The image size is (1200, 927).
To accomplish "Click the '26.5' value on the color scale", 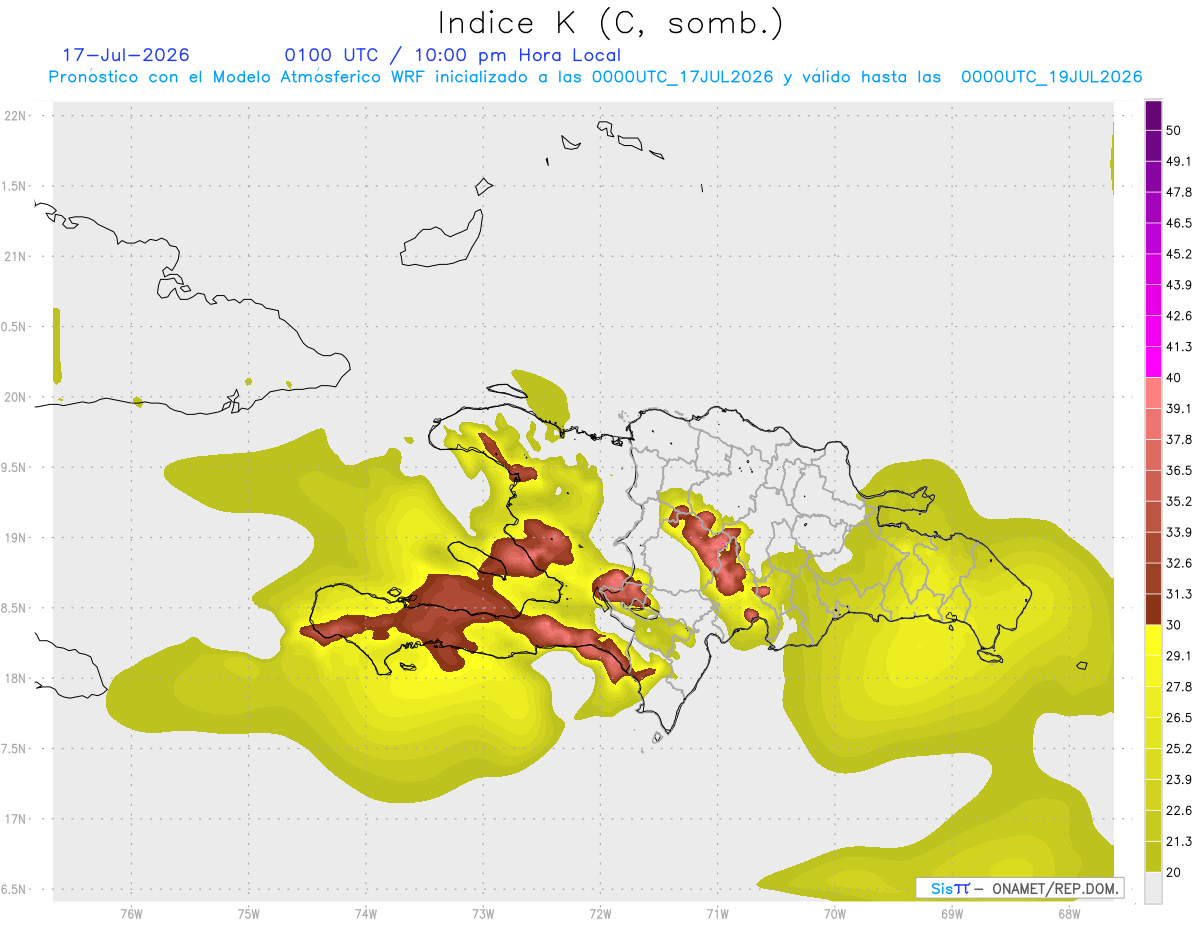I will 1179,717.
